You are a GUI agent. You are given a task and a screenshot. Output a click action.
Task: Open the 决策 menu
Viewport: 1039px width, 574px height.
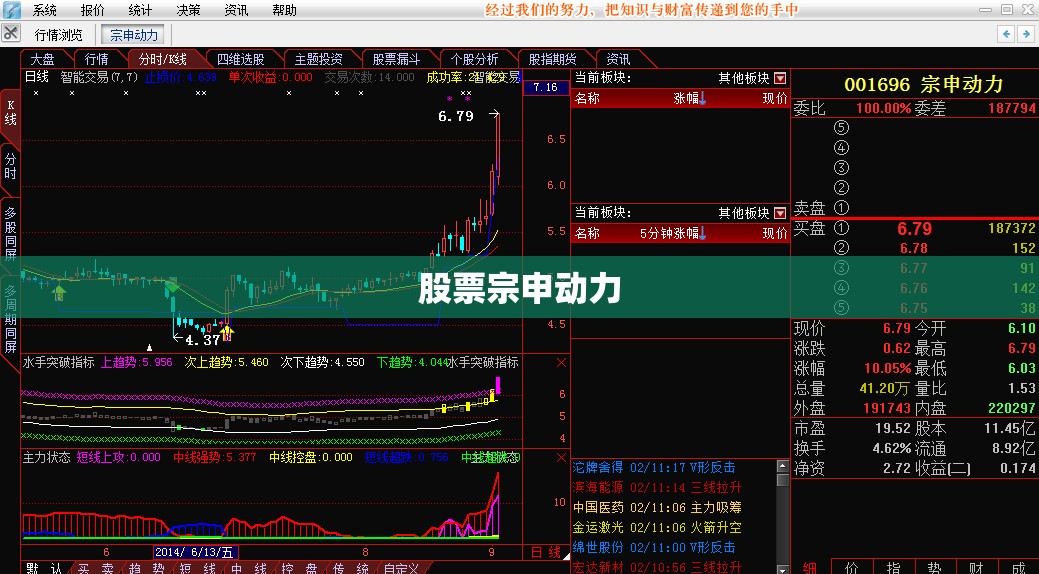tap(188, 10)
